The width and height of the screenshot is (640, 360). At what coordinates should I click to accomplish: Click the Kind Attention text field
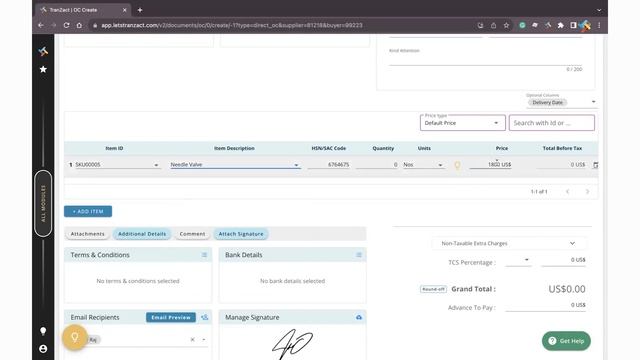tap(485, 60)
